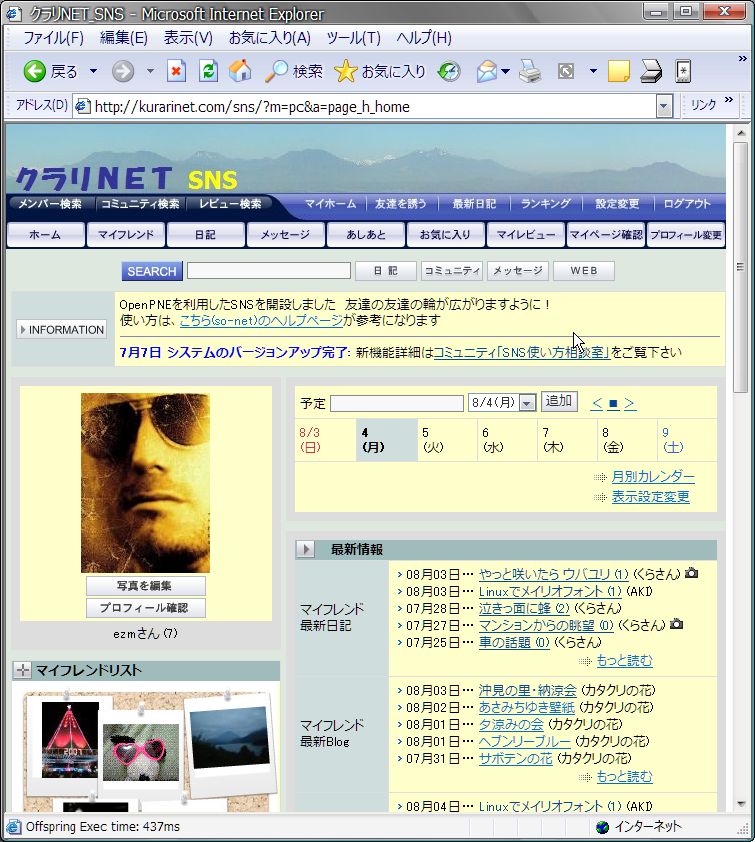Click the calendar today square marker
755x842 pixels.
(x=613, y=403)
